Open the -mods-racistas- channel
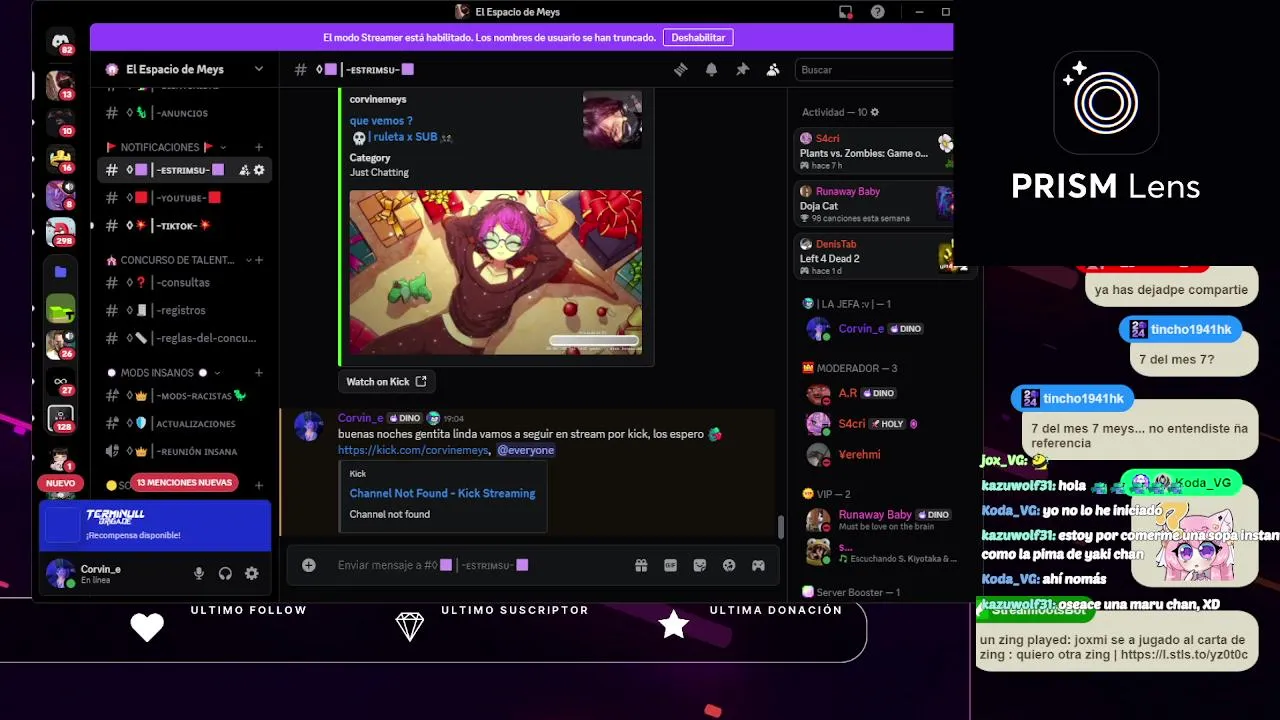This screenshot has width=1280, height=720. [184, 395]
